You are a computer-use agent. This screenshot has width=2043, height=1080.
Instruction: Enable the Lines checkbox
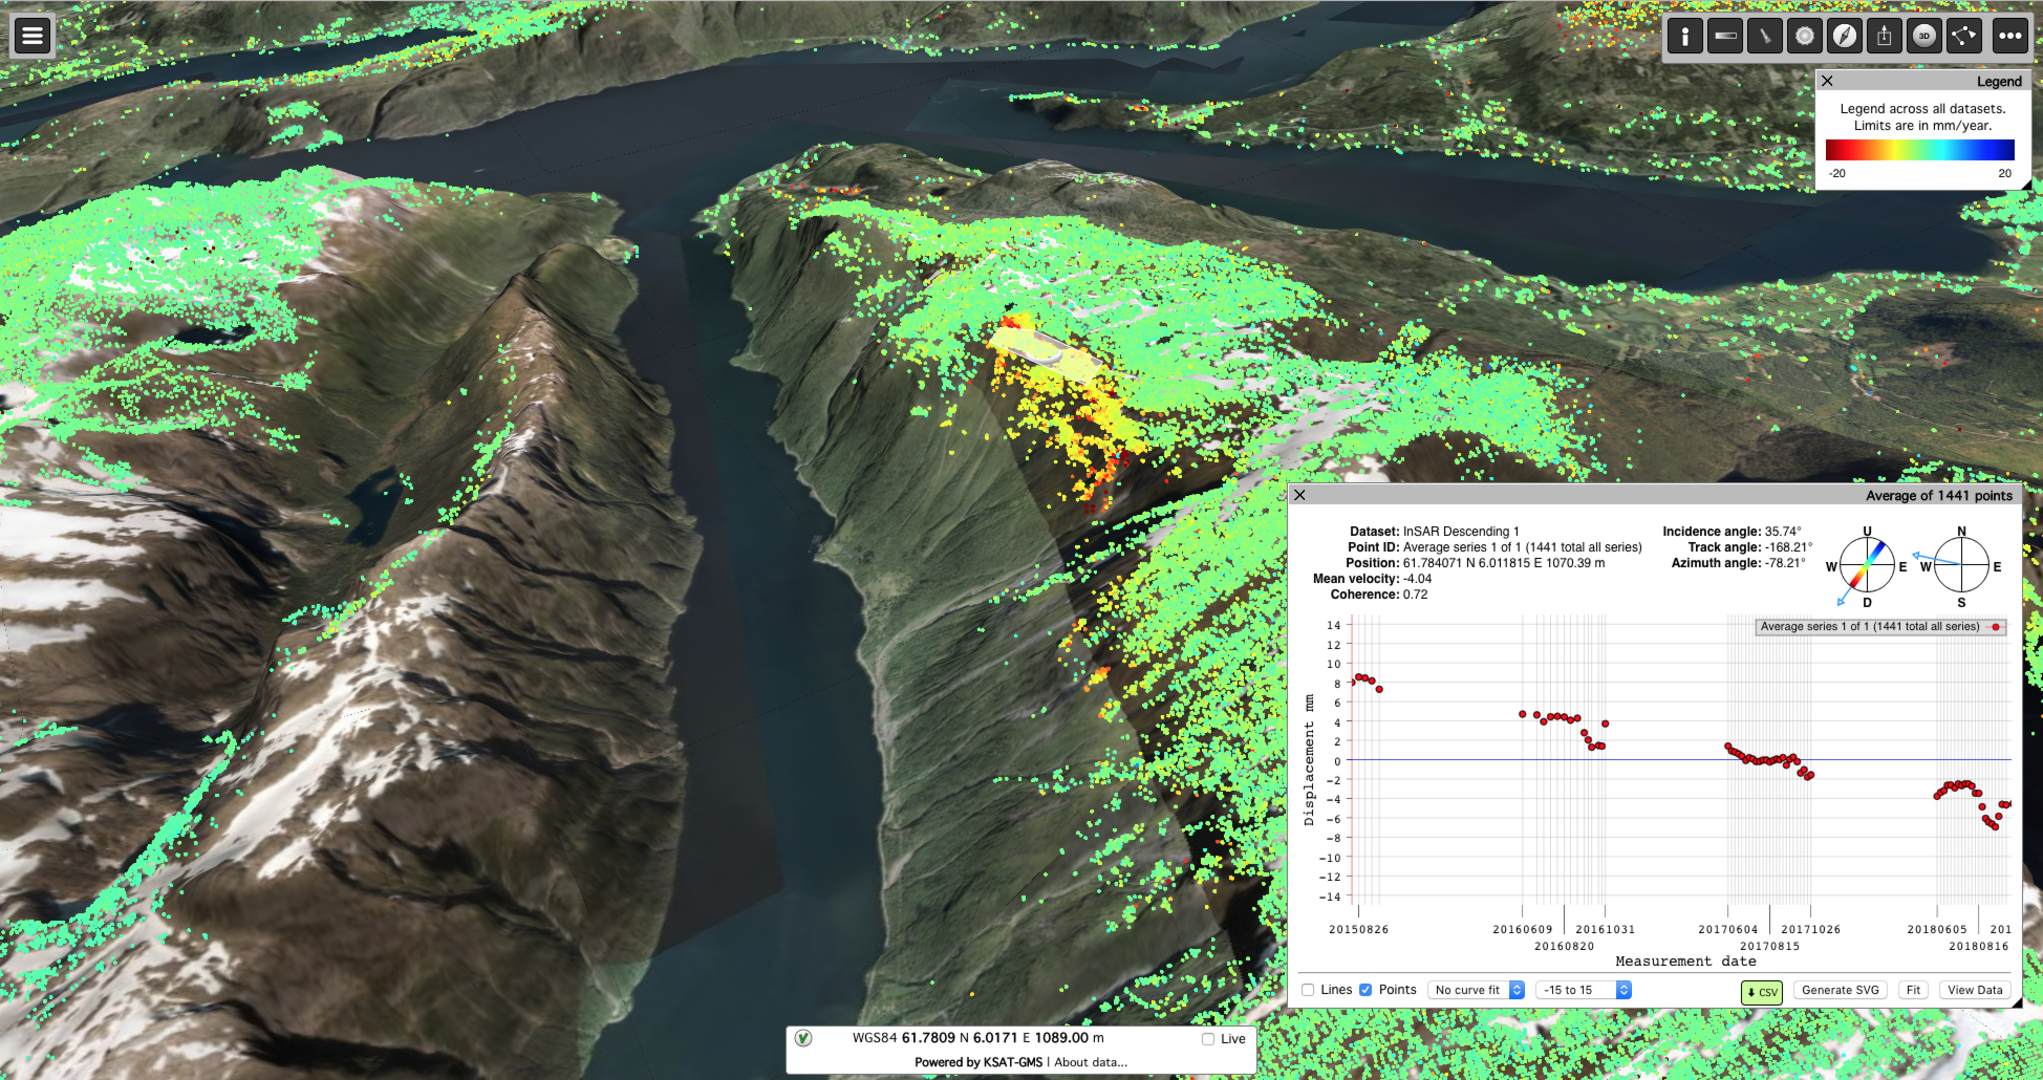[x=1308, y=990]
